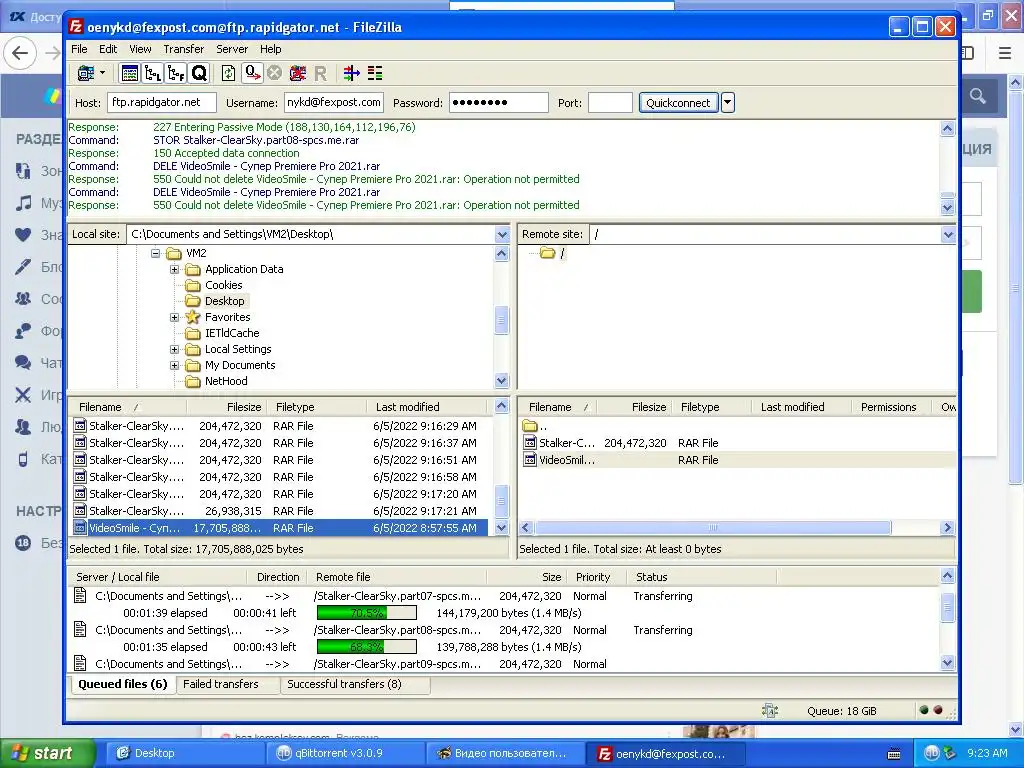Toggle display of the message log

coord(130,73)
